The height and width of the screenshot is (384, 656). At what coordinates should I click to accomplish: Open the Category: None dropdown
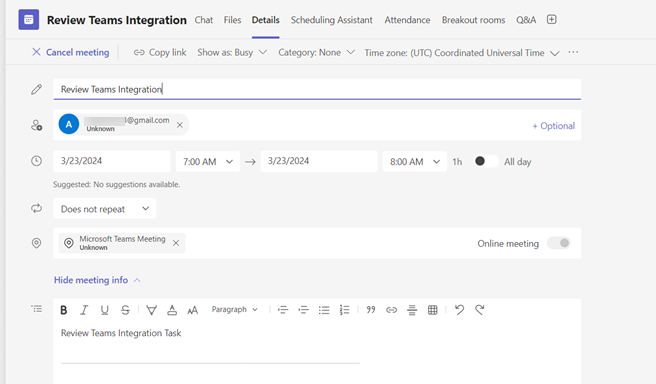pyautogui.click(x=317, y=52)
